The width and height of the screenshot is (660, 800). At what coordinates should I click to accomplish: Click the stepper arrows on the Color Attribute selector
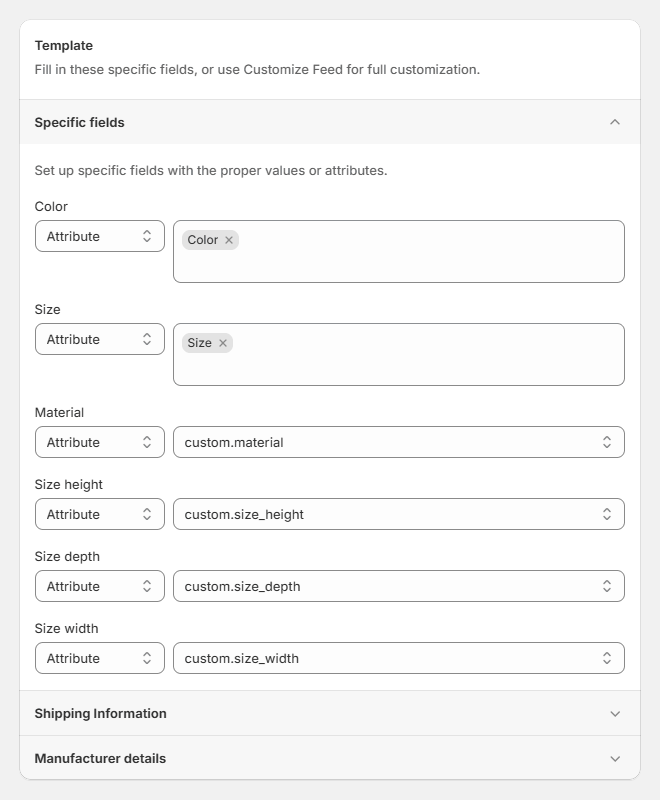(146, 236)
